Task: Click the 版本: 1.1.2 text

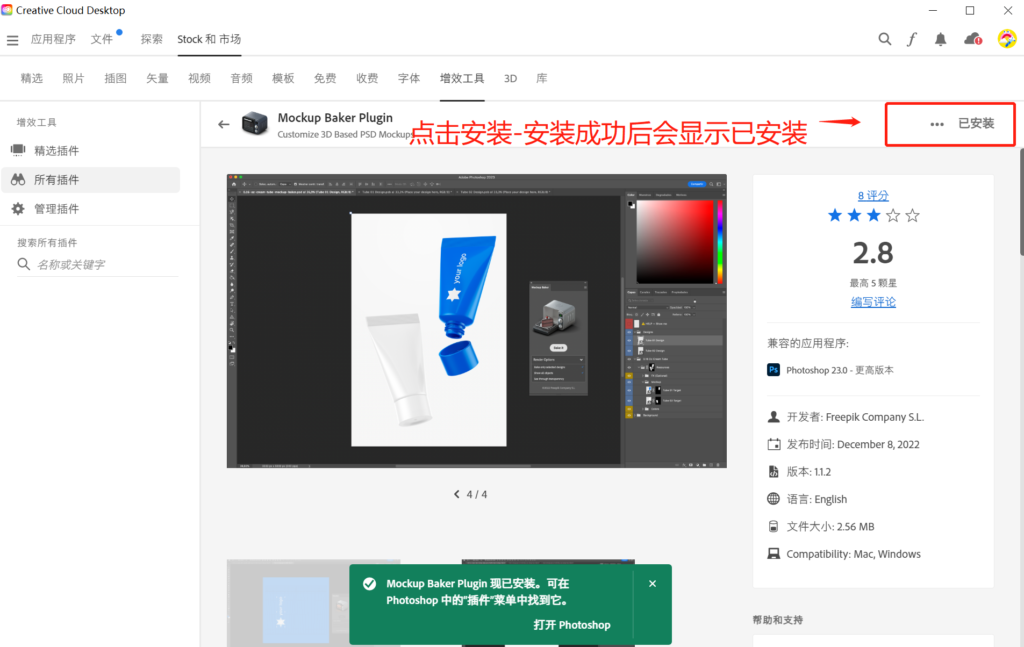Action: (x=808, y=471)
